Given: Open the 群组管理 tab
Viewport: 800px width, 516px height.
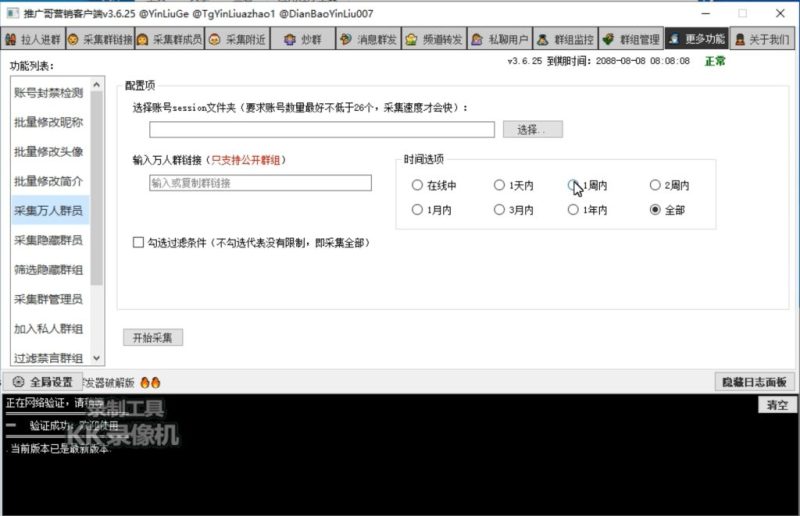Looking at the screenshot, I should (x=632, y=39).
